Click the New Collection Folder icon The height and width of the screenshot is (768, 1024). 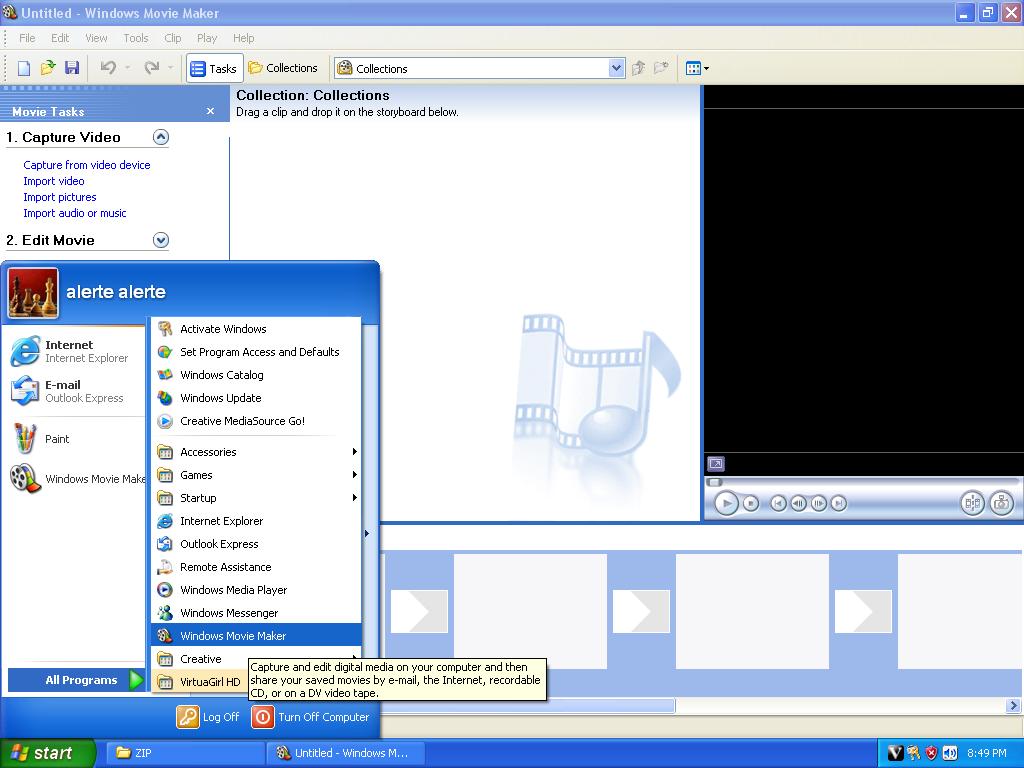[662, 68]
